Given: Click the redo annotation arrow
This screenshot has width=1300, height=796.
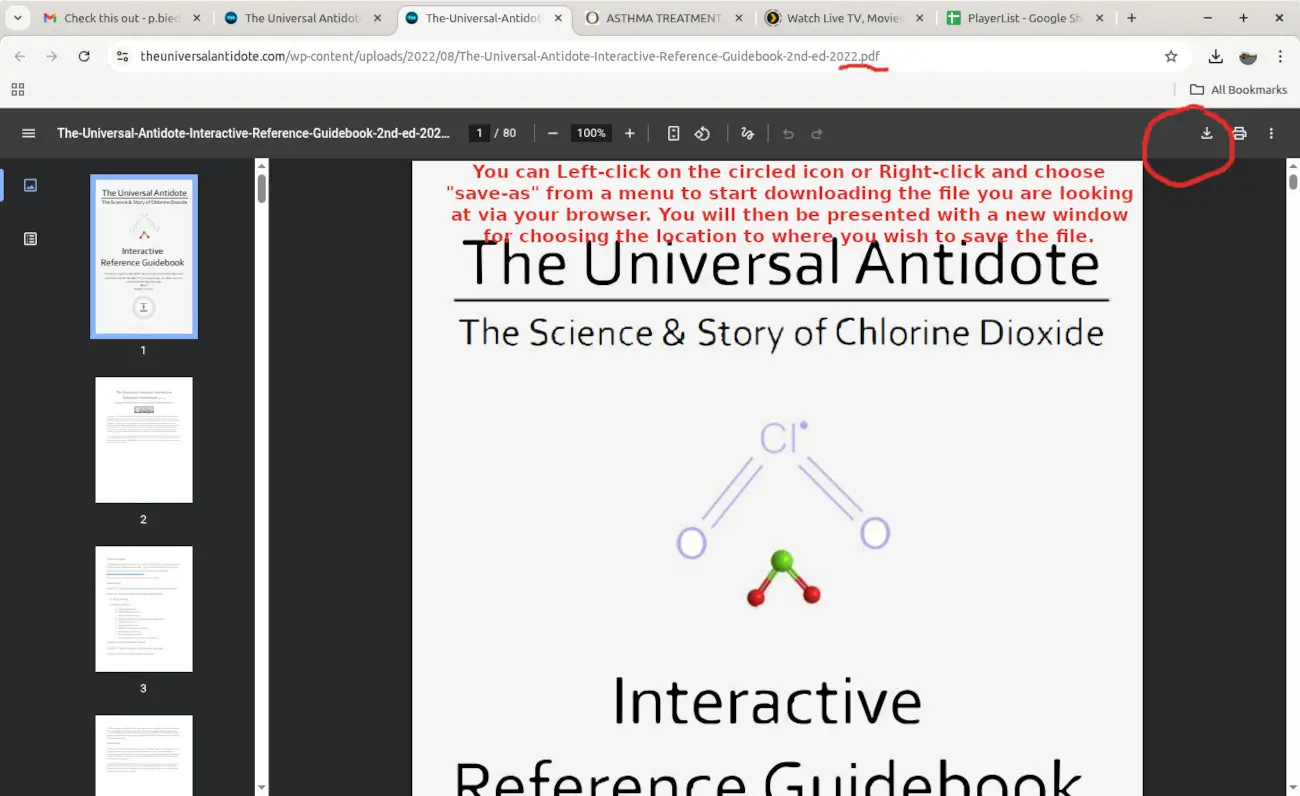Looking at the screenshot, I should tap(816, 133).
